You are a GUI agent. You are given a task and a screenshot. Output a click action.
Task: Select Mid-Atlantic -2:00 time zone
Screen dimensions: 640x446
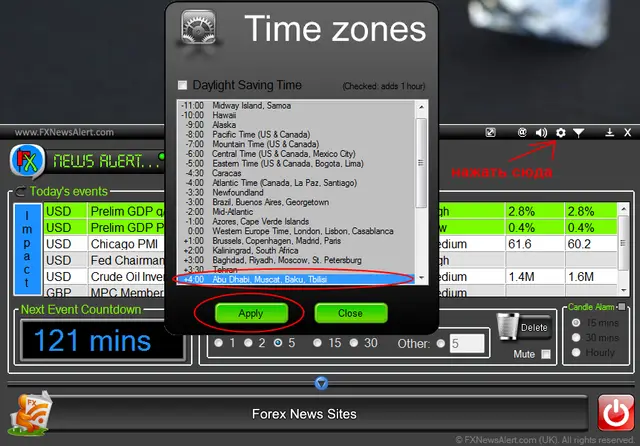click(297, 212)
